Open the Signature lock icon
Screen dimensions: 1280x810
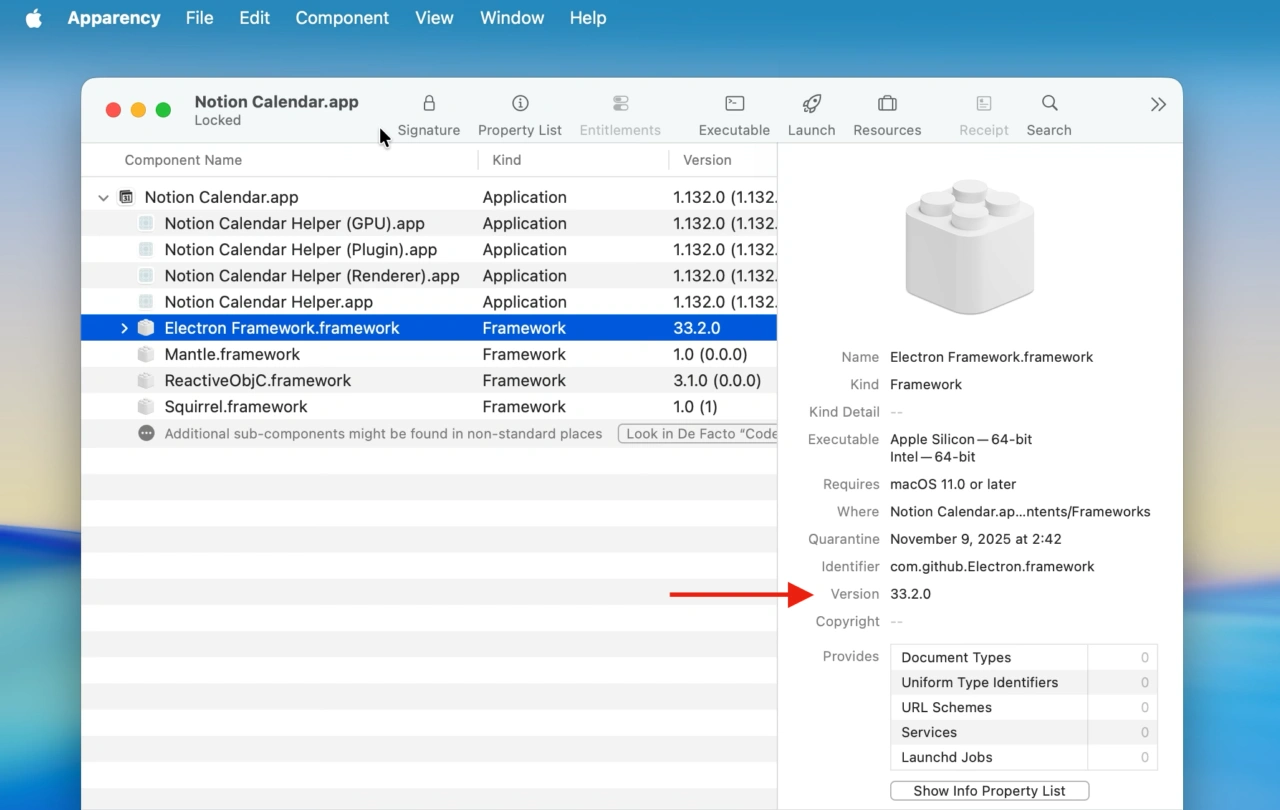(429, 104)
